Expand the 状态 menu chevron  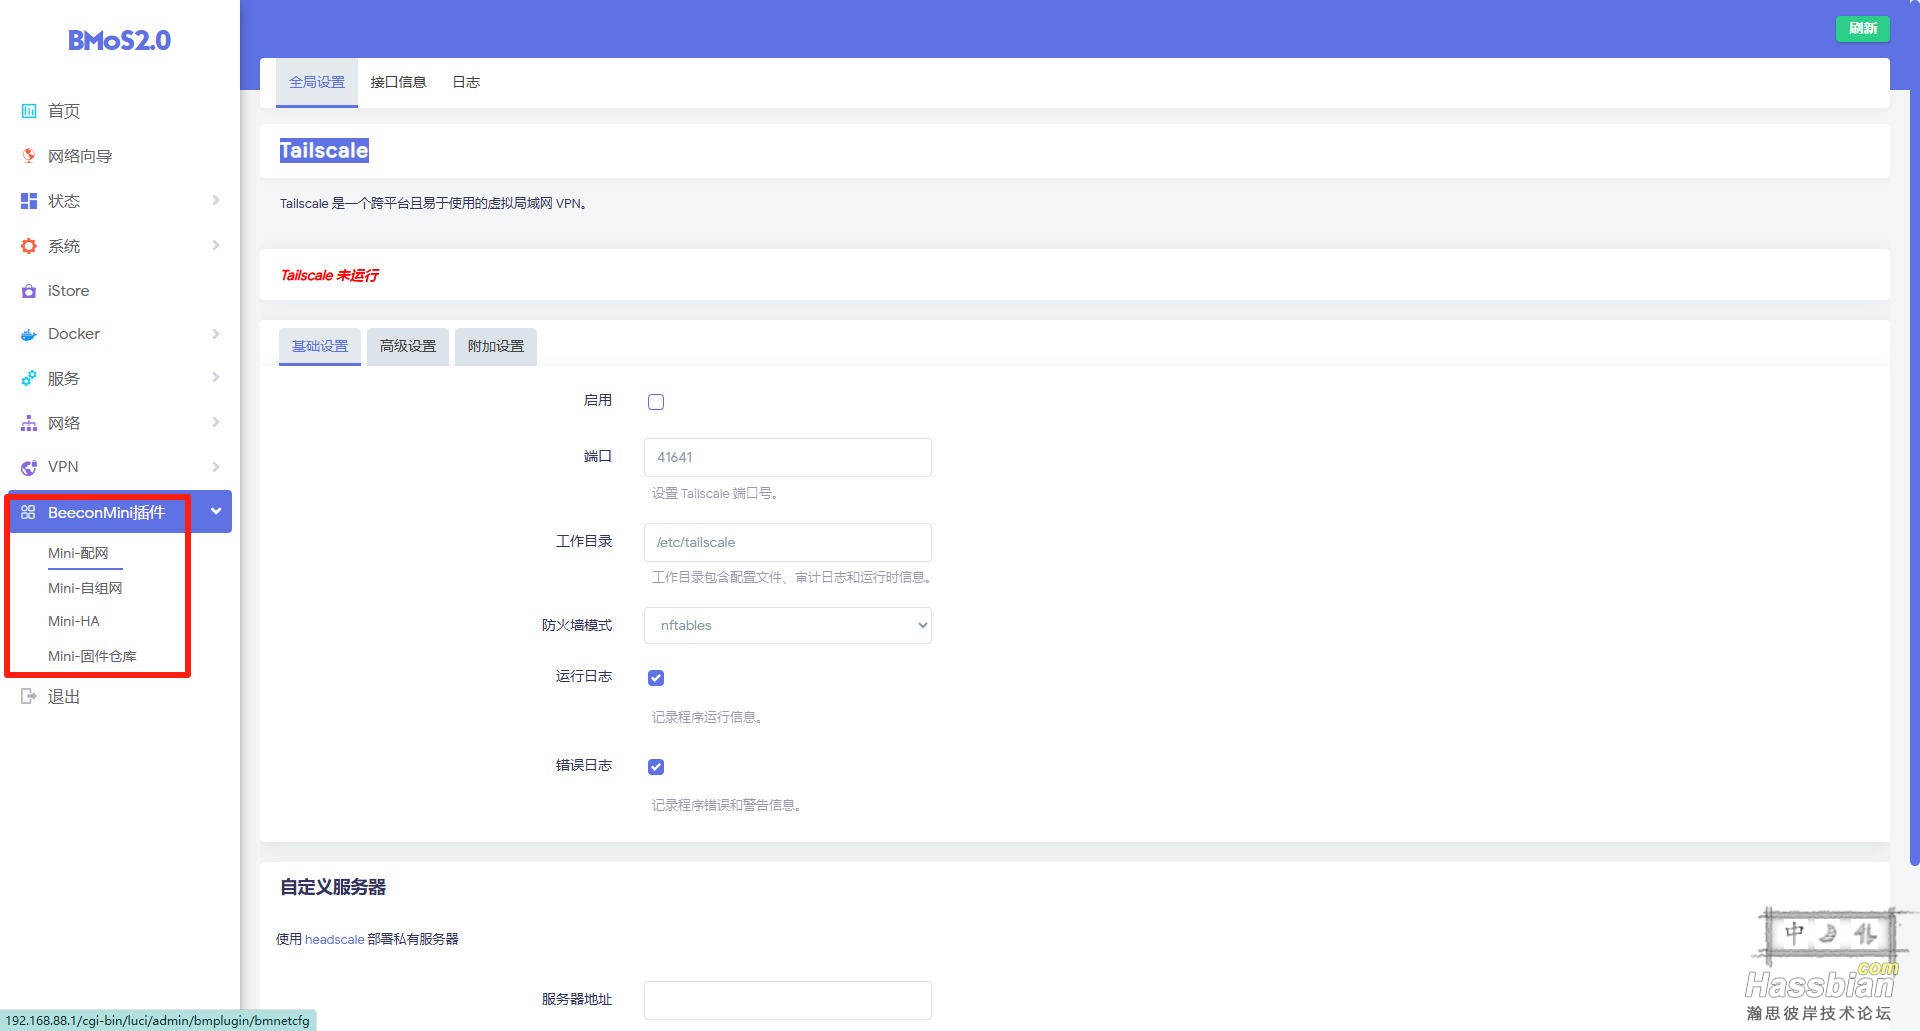pyautogui.click(x=215, y=200)
